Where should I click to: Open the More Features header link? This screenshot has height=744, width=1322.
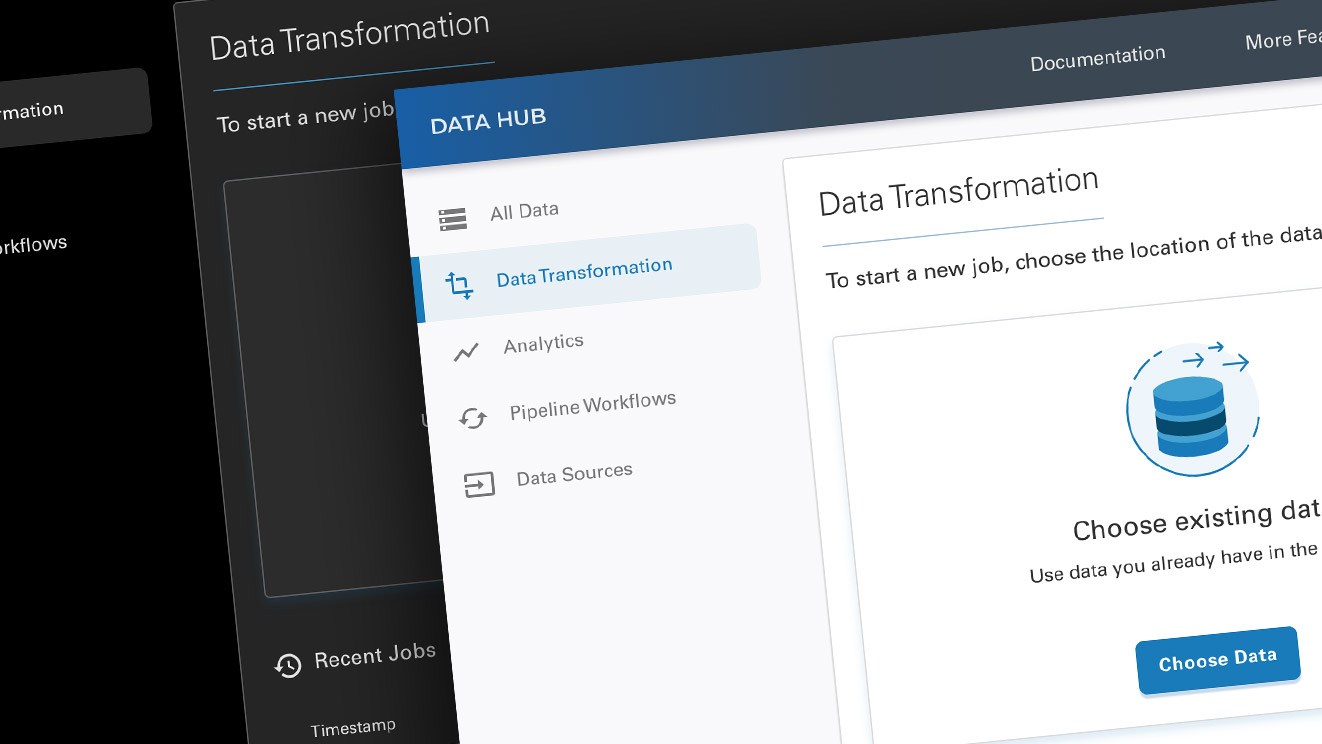[1283, 40]
